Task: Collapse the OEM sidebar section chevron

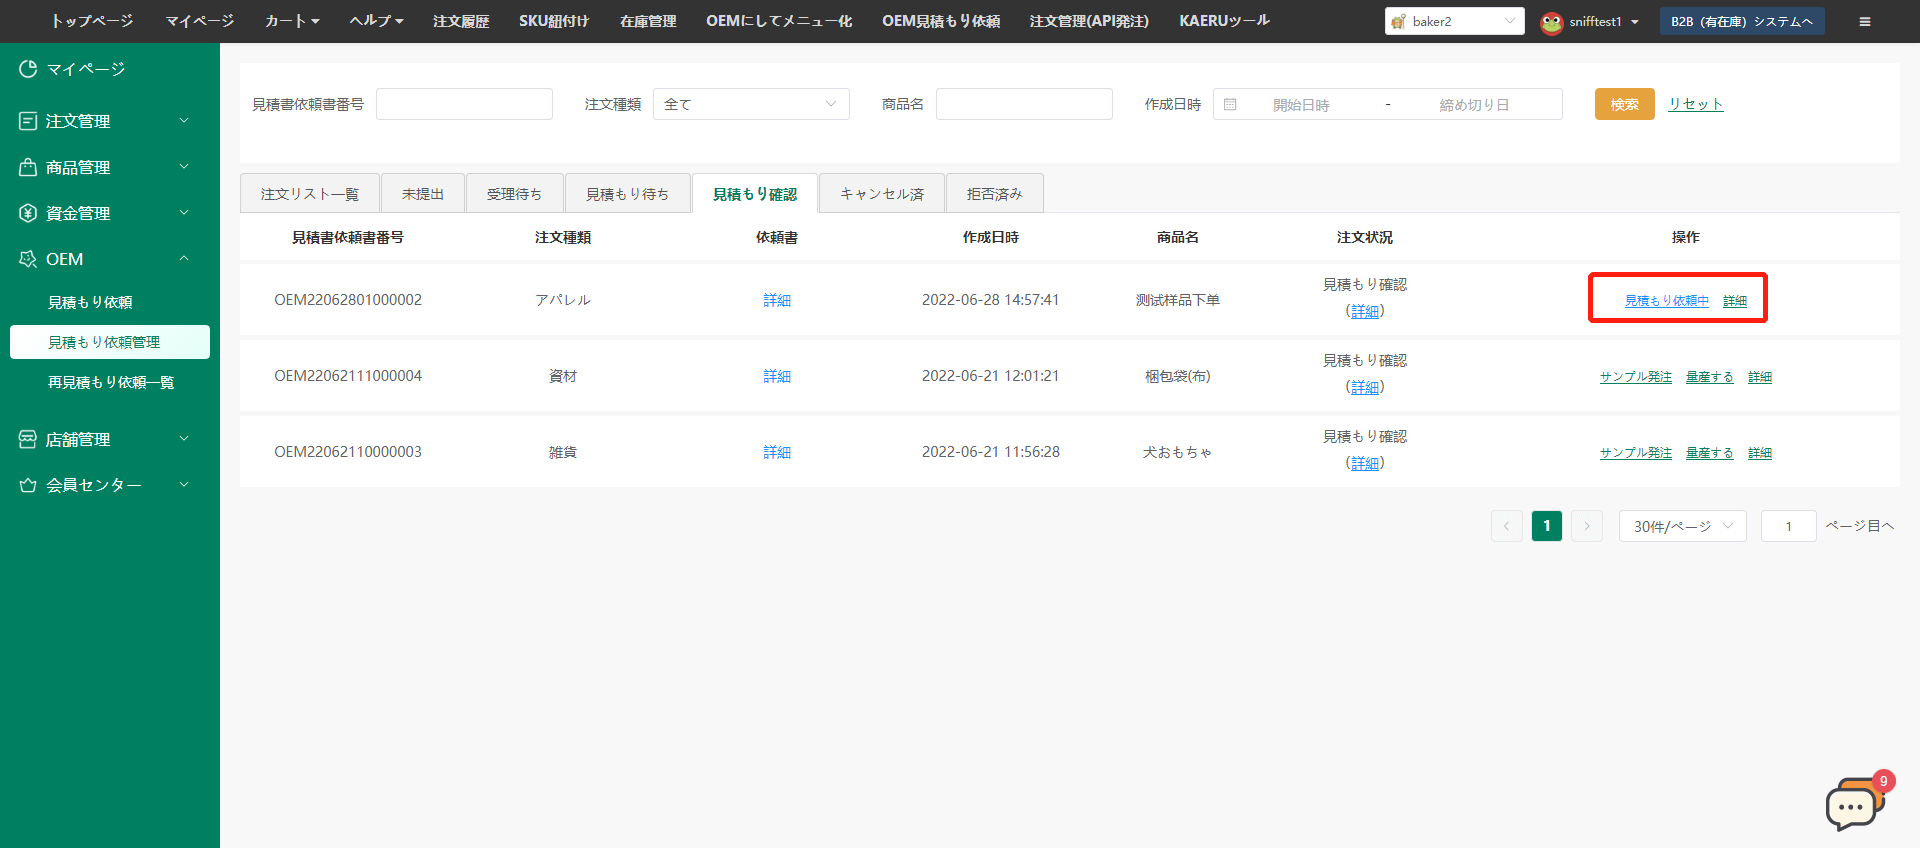Action: pyautogui.click(x=184, y=259)
